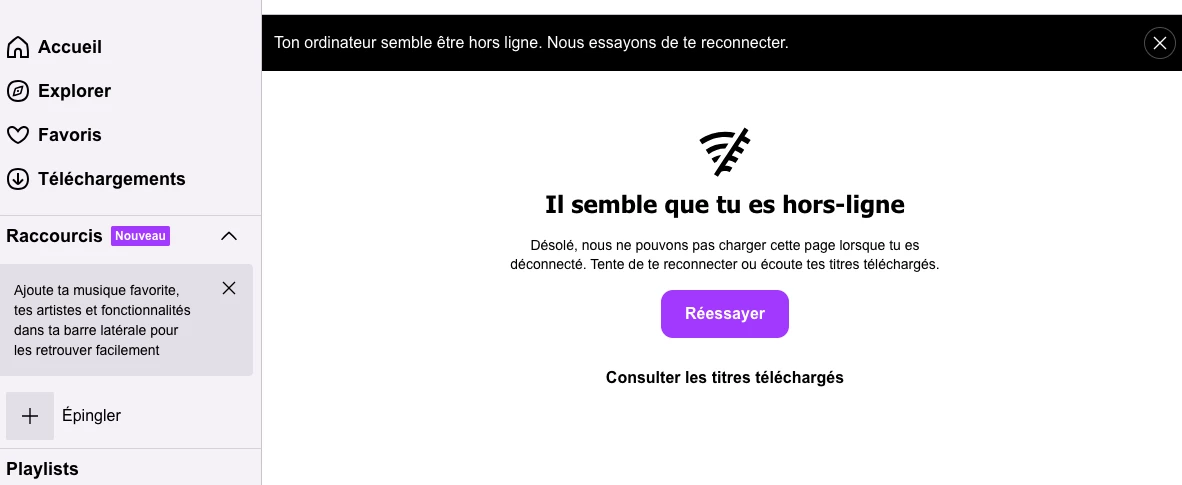Click the Téléchargements download arrow icon
1182x485 pixels.
click(17, 180)
